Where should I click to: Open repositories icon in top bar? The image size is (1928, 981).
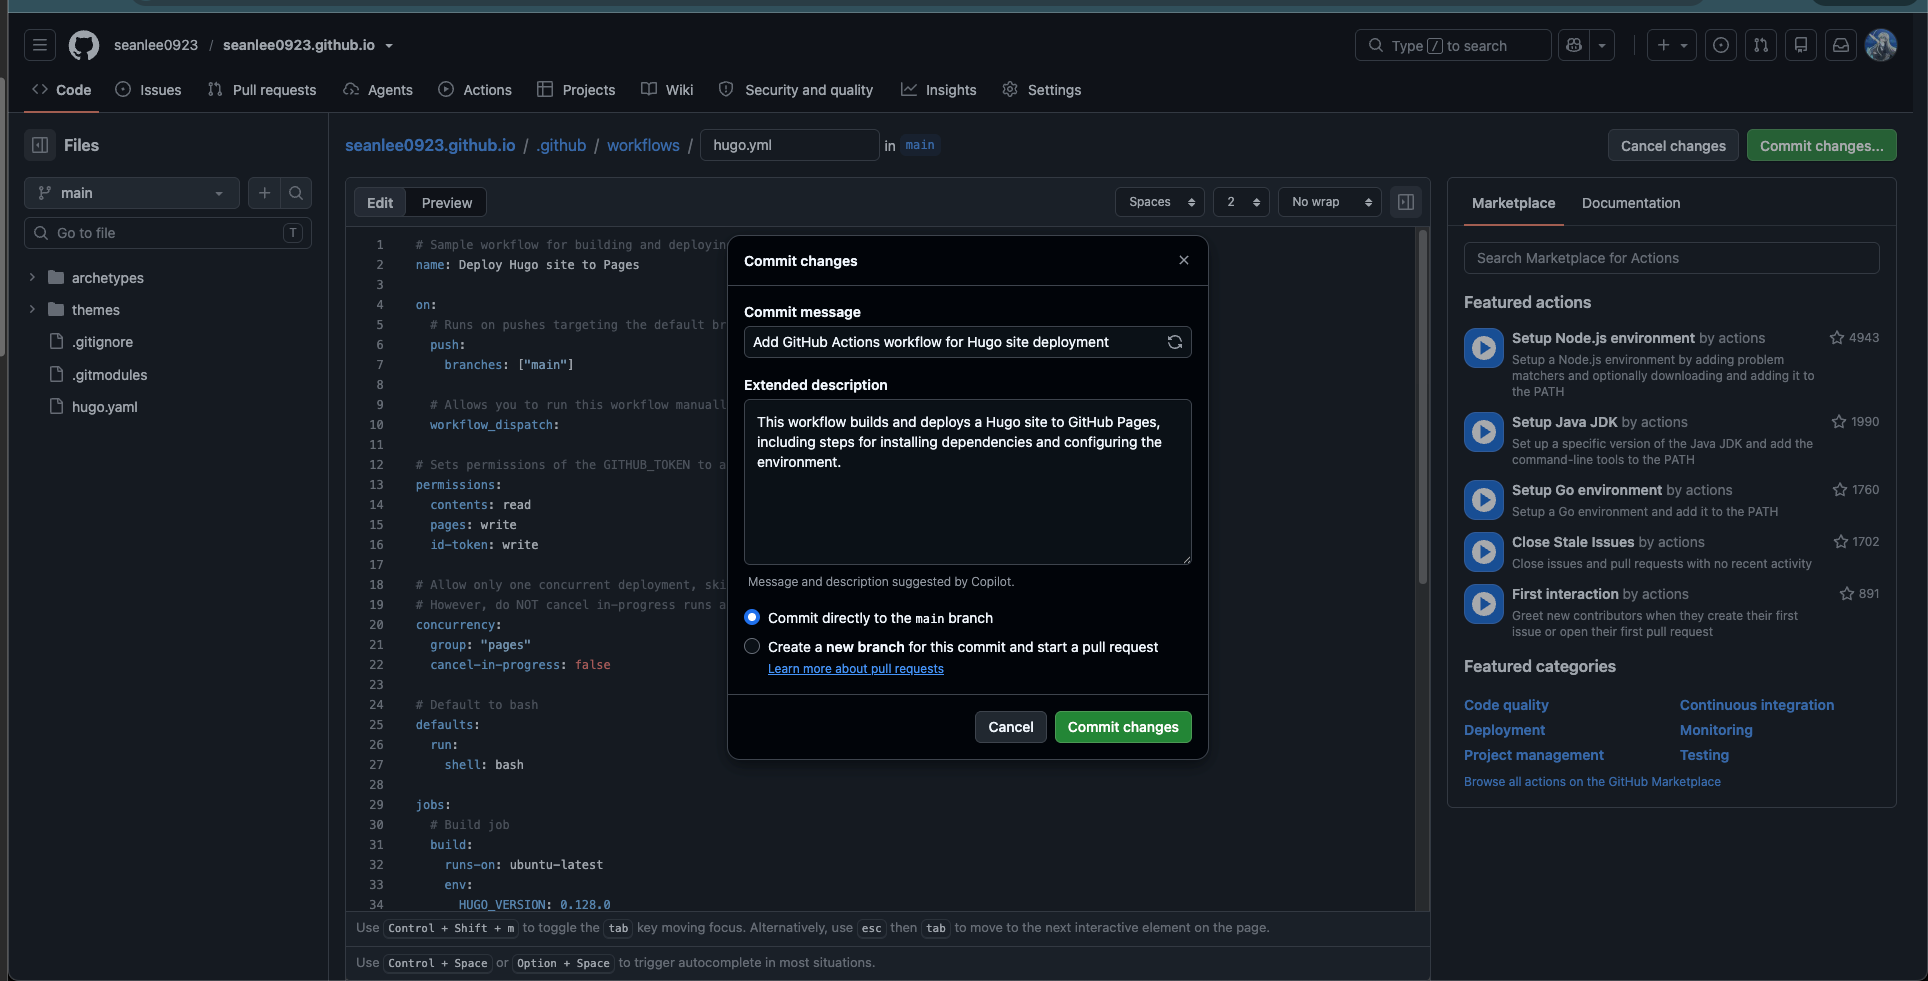1801,45
